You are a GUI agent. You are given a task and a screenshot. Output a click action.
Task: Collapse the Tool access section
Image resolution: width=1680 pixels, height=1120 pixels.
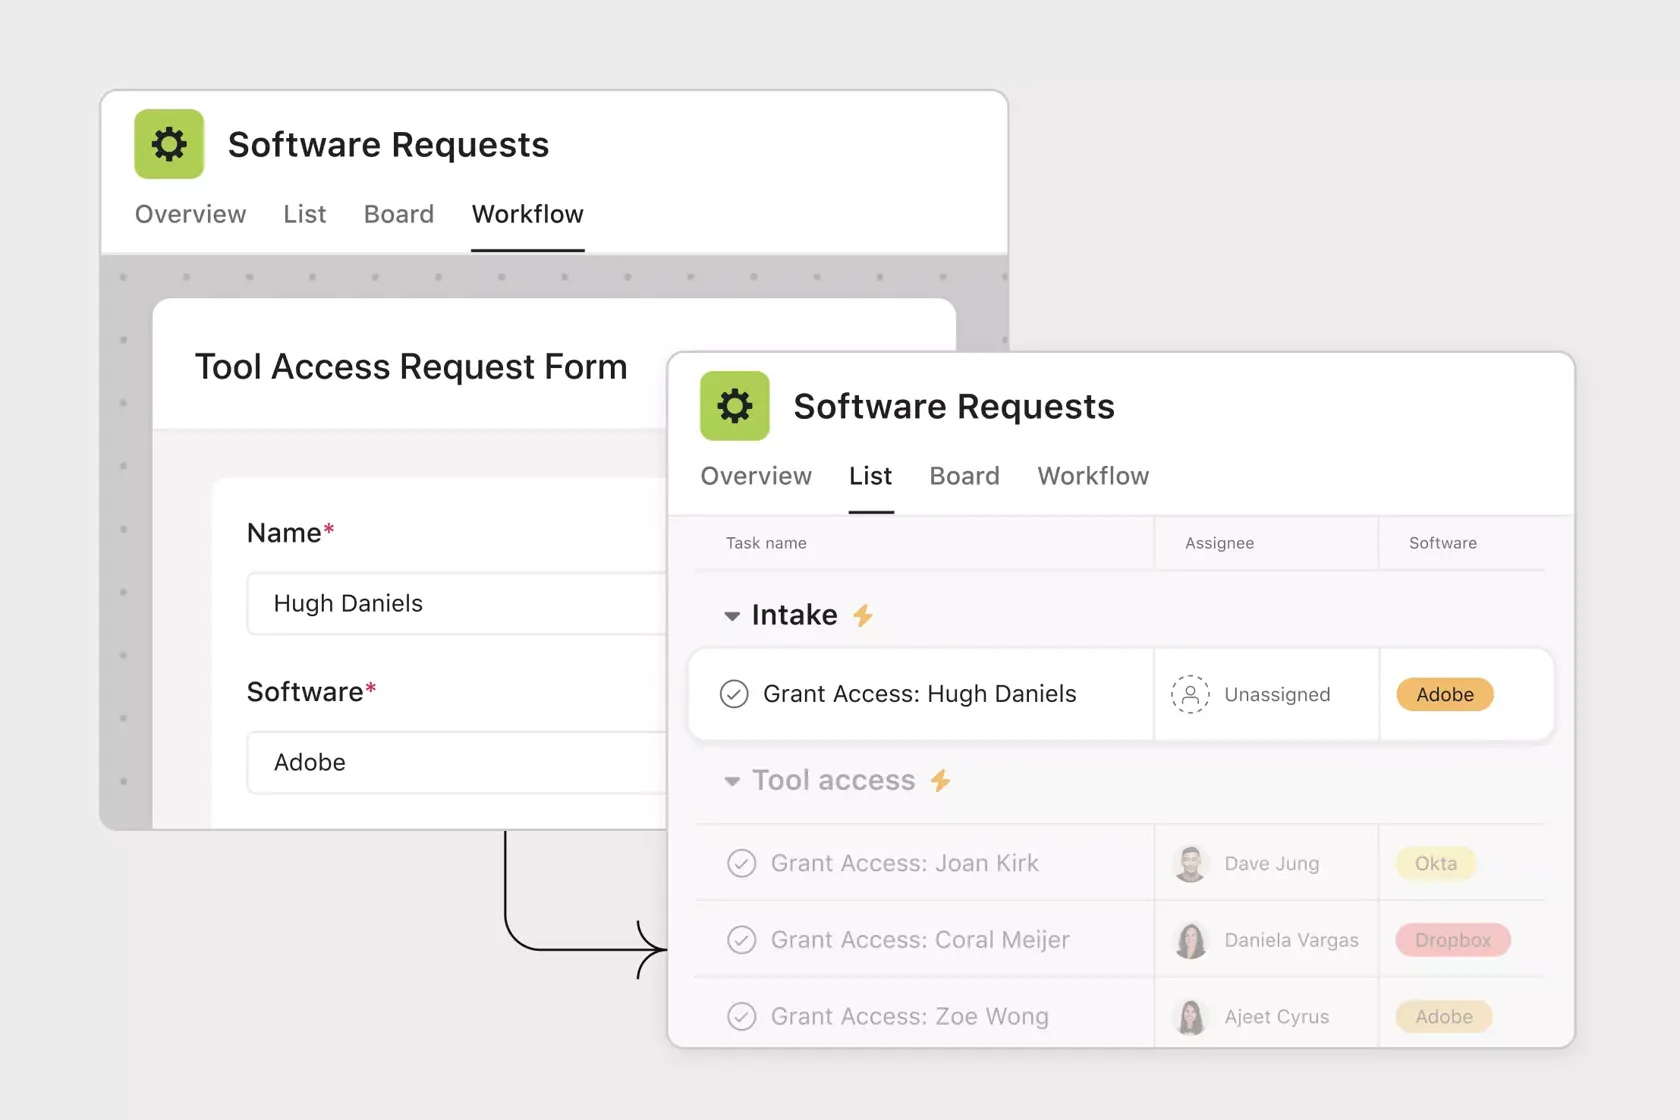pos(732,781)
